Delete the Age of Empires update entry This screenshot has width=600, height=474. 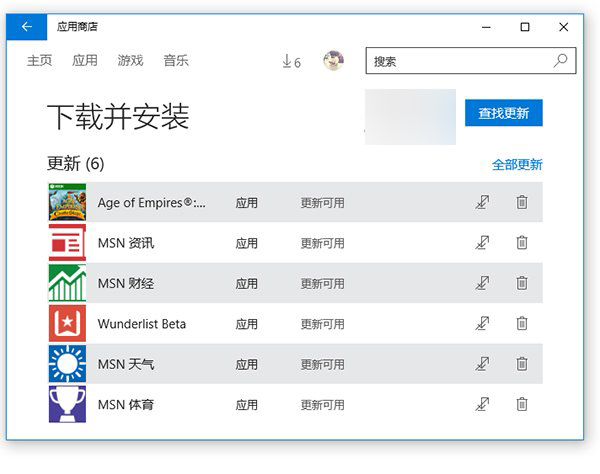point(522,202)
